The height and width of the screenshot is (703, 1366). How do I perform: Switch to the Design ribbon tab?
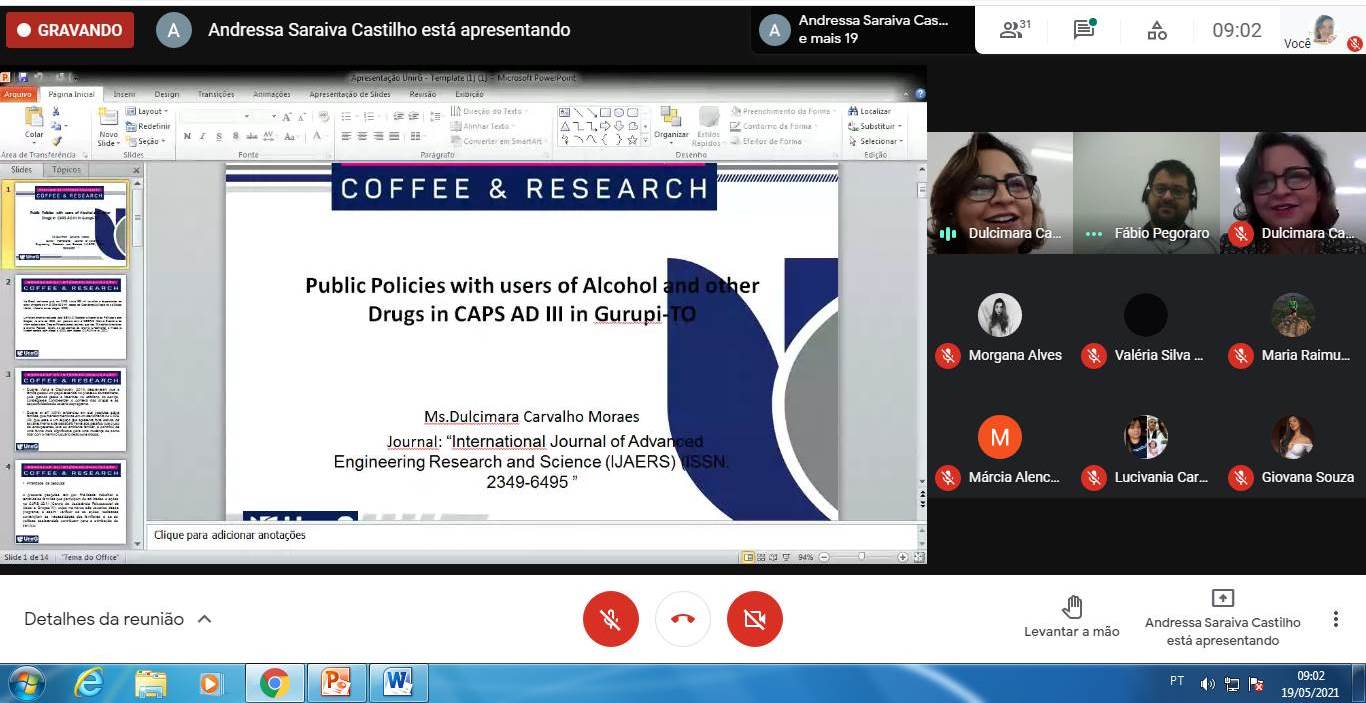[x=167, y=94]
